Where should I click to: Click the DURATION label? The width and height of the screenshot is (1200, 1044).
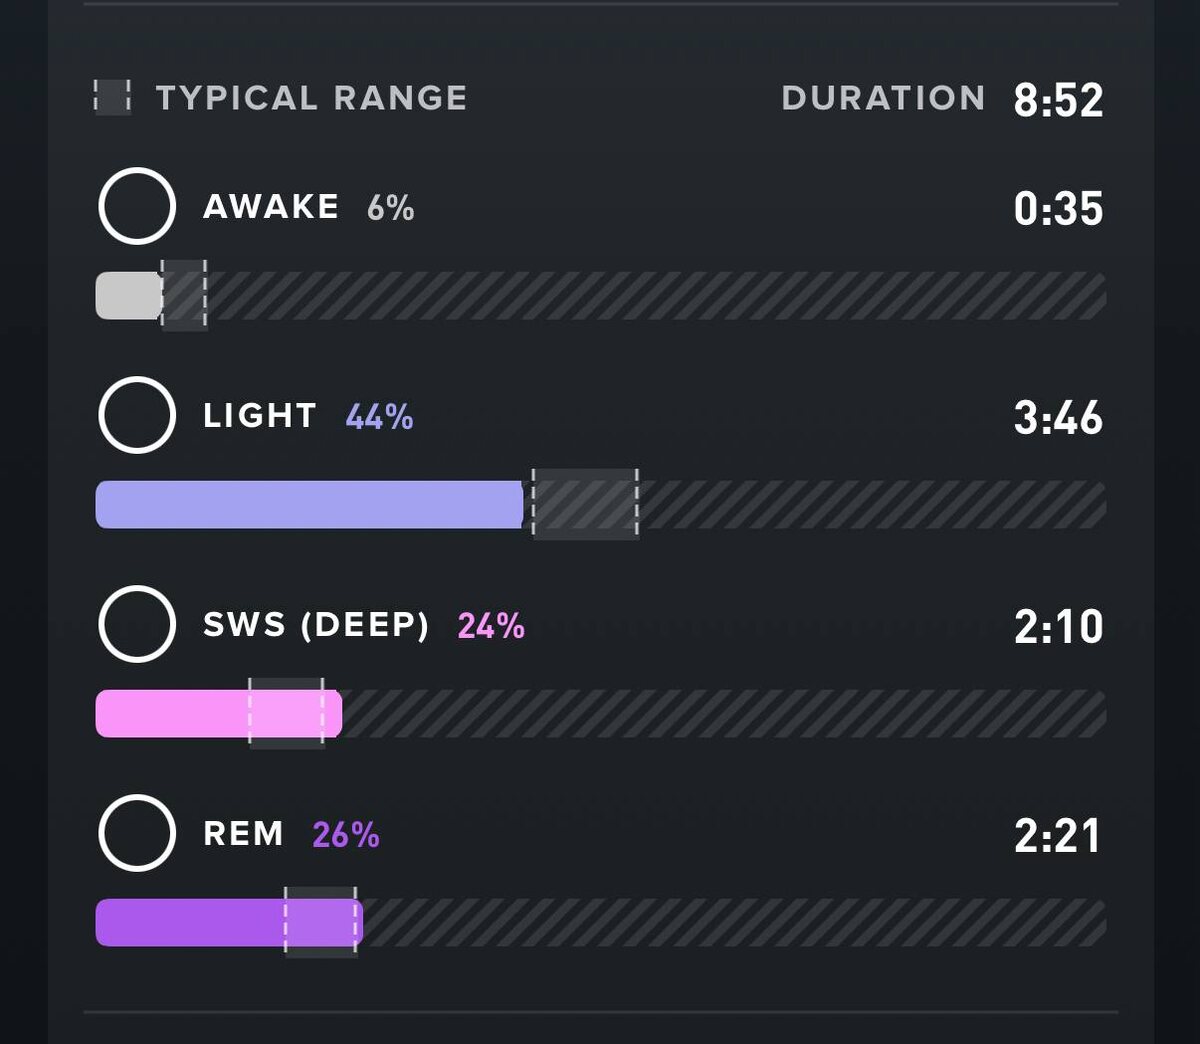pos(883,98)
